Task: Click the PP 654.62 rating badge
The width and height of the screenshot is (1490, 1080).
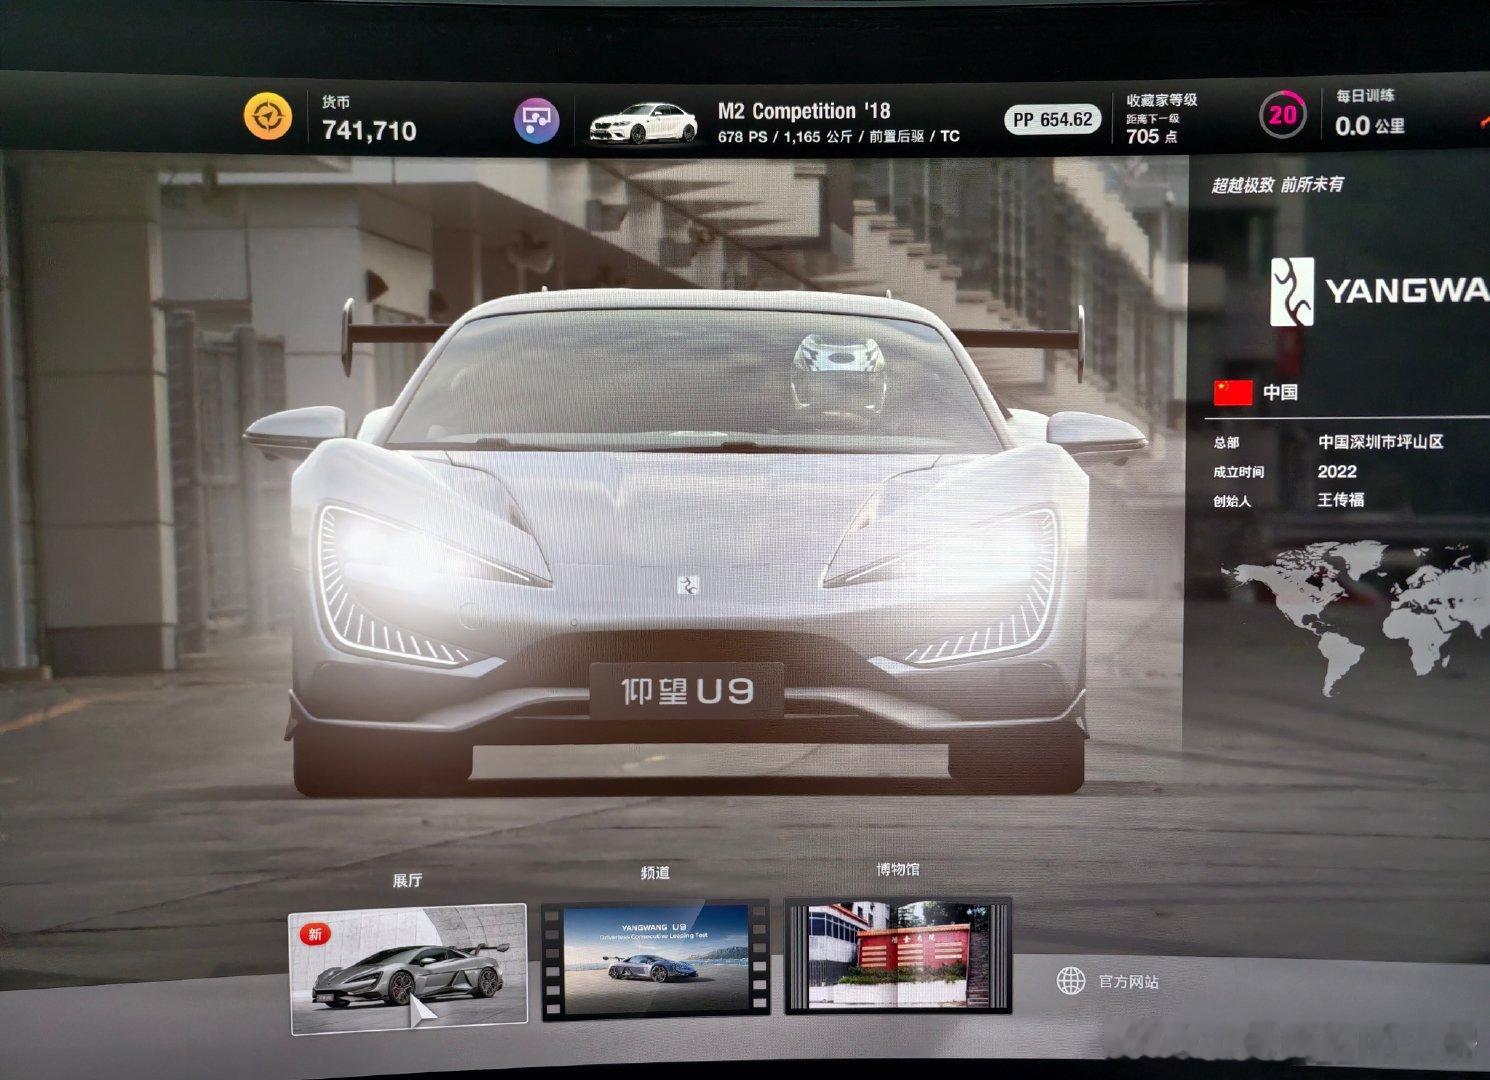Action: (1052, 119)
